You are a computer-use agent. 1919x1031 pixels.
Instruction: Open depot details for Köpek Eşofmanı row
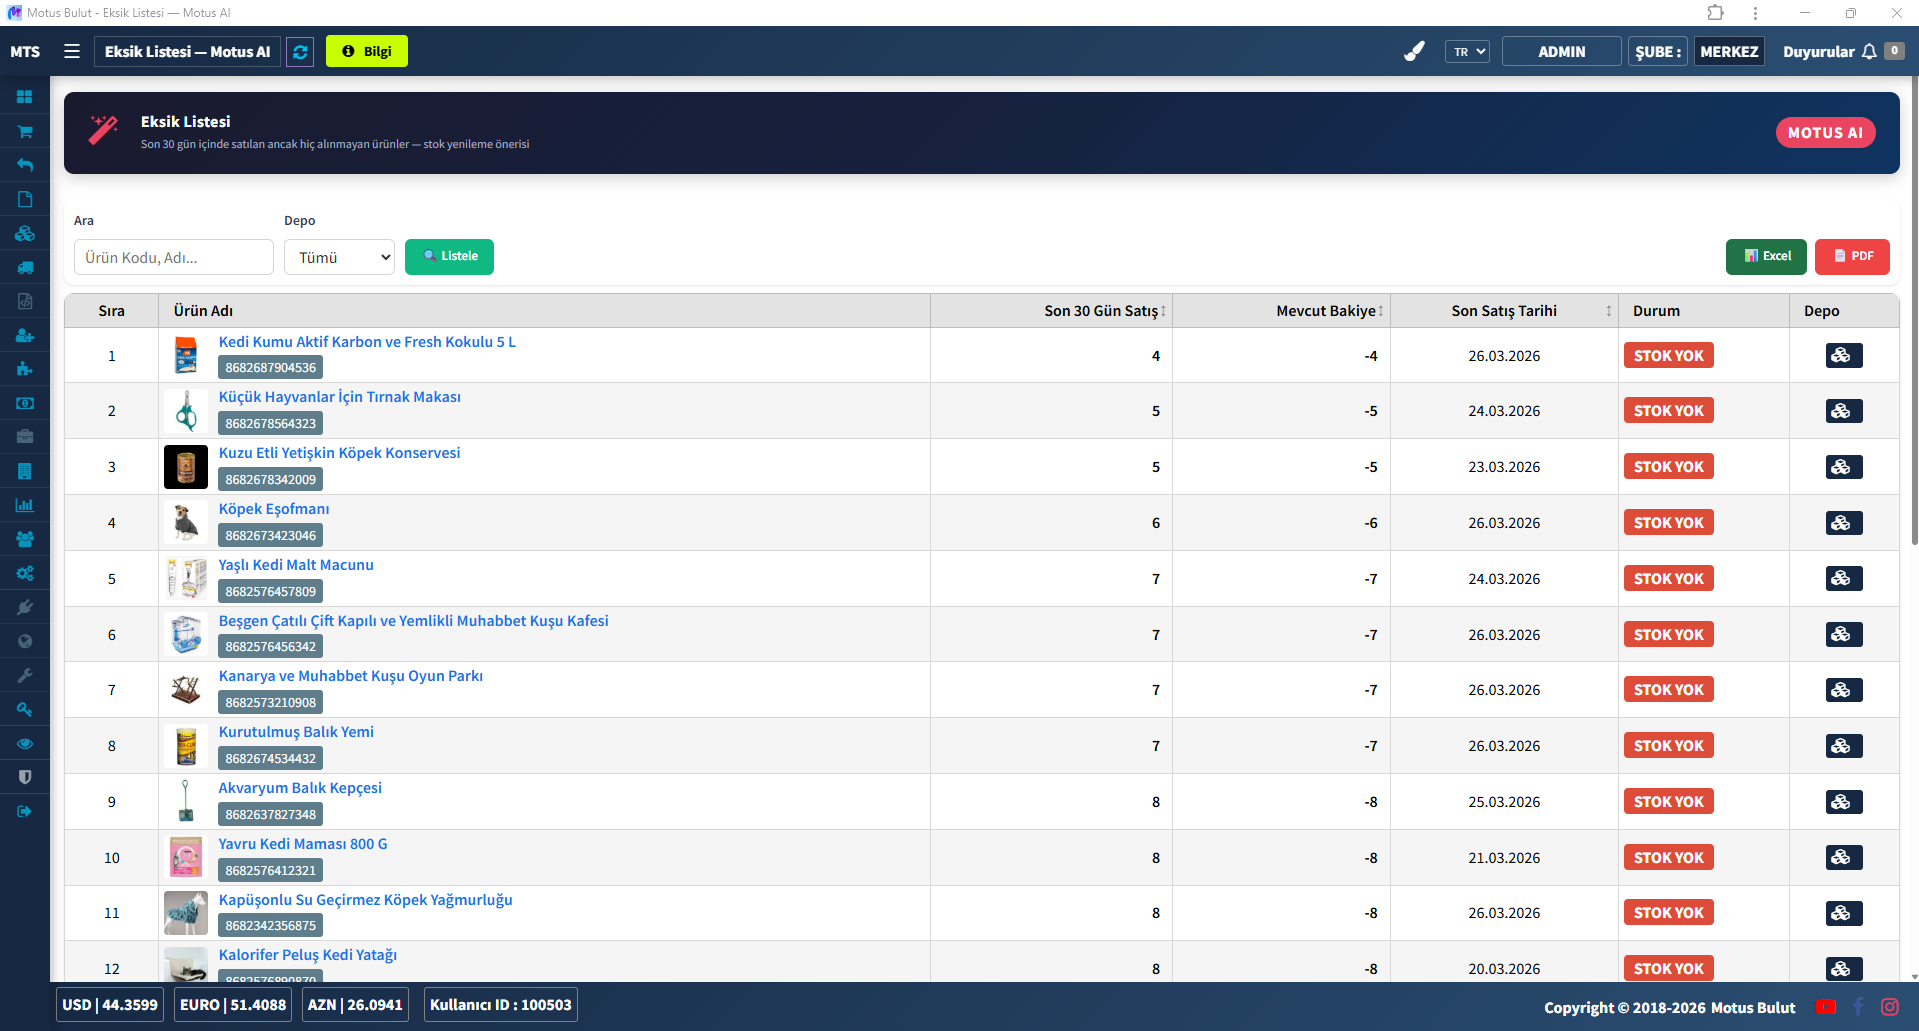click(1843, 523)
